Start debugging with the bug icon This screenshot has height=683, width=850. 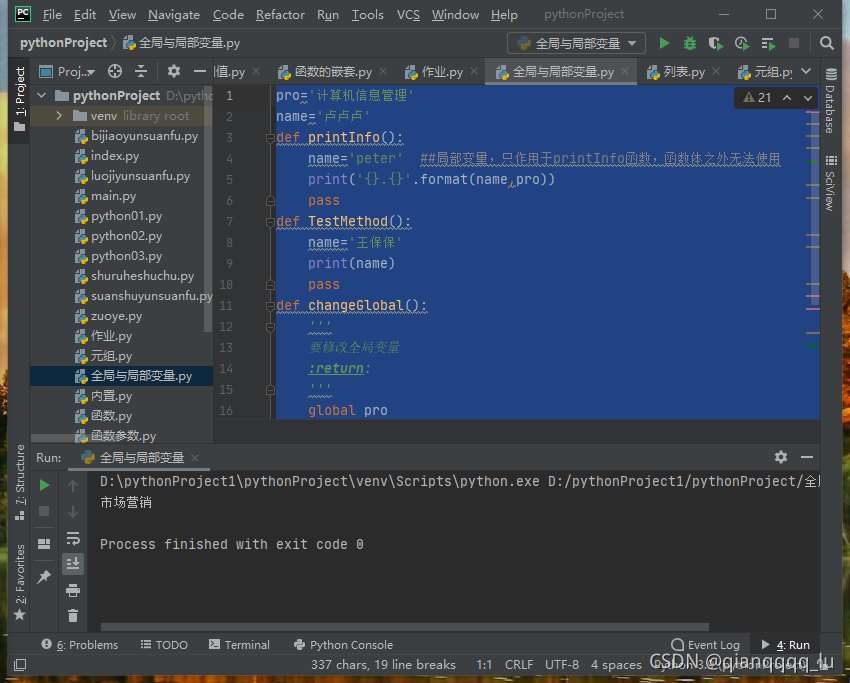690,43
